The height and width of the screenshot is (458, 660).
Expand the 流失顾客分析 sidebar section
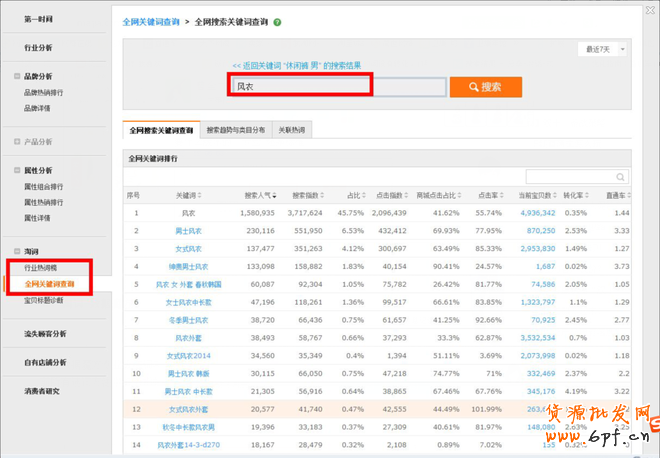[x=45, y=334]
